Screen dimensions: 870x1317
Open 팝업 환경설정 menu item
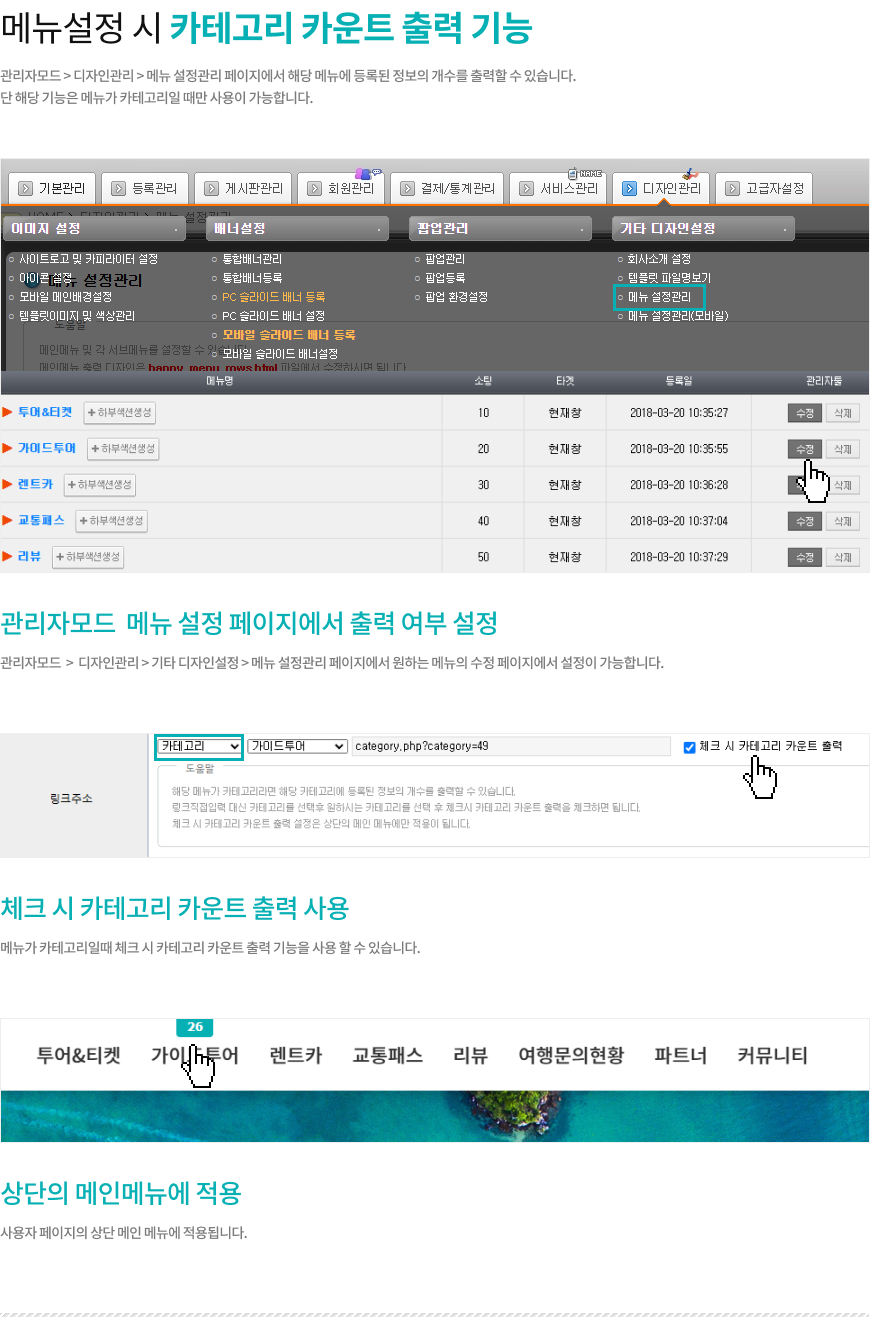click(456, 297)
